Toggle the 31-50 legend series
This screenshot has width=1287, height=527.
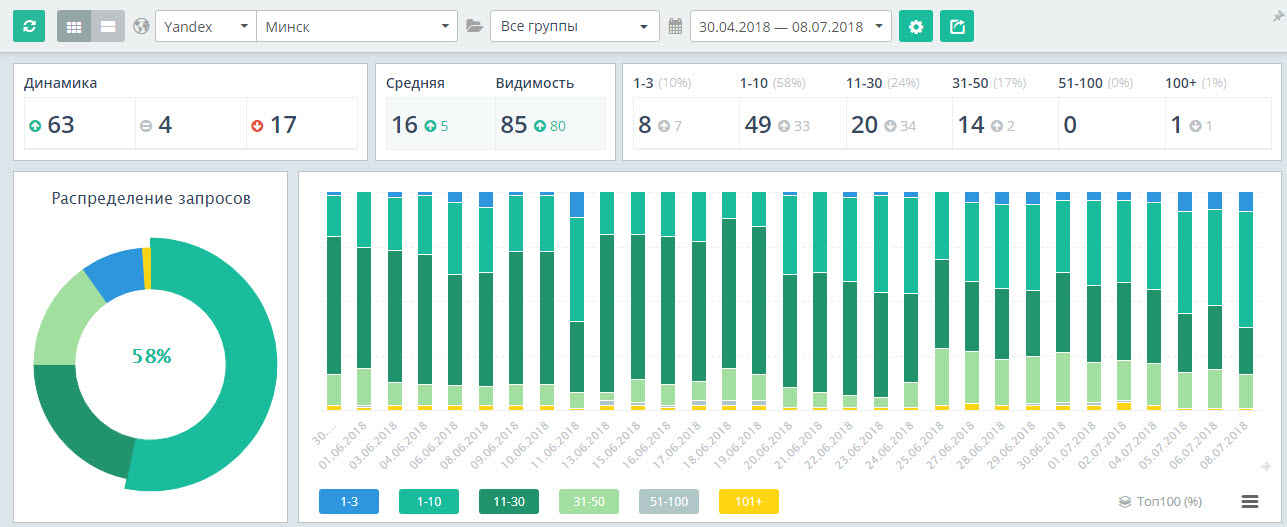click(588, 501)
